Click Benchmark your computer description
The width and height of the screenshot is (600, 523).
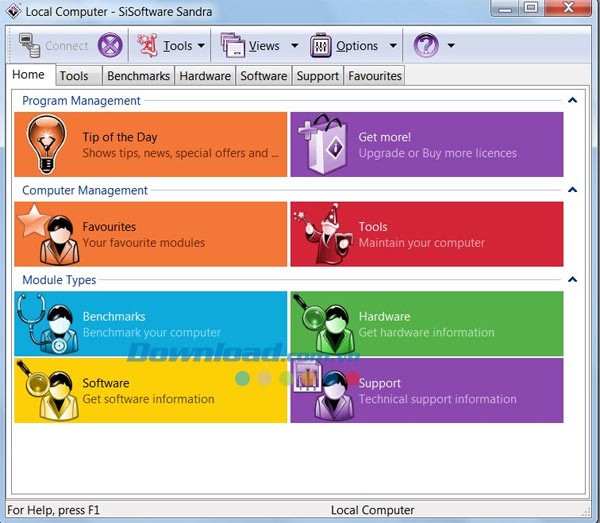click(152, 332)
